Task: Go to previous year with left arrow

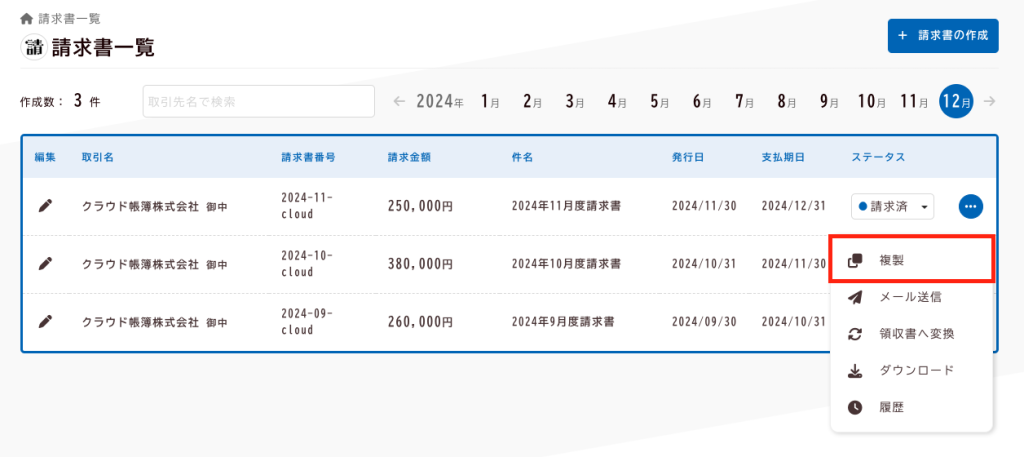Action: [x=399, y=101]
